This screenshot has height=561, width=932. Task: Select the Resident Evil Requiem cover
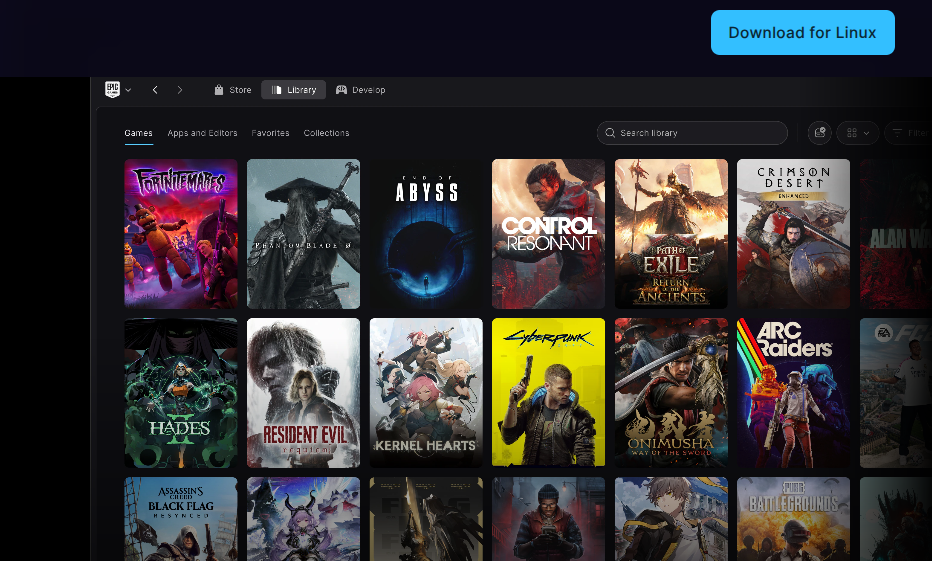(x=303, y=393)
